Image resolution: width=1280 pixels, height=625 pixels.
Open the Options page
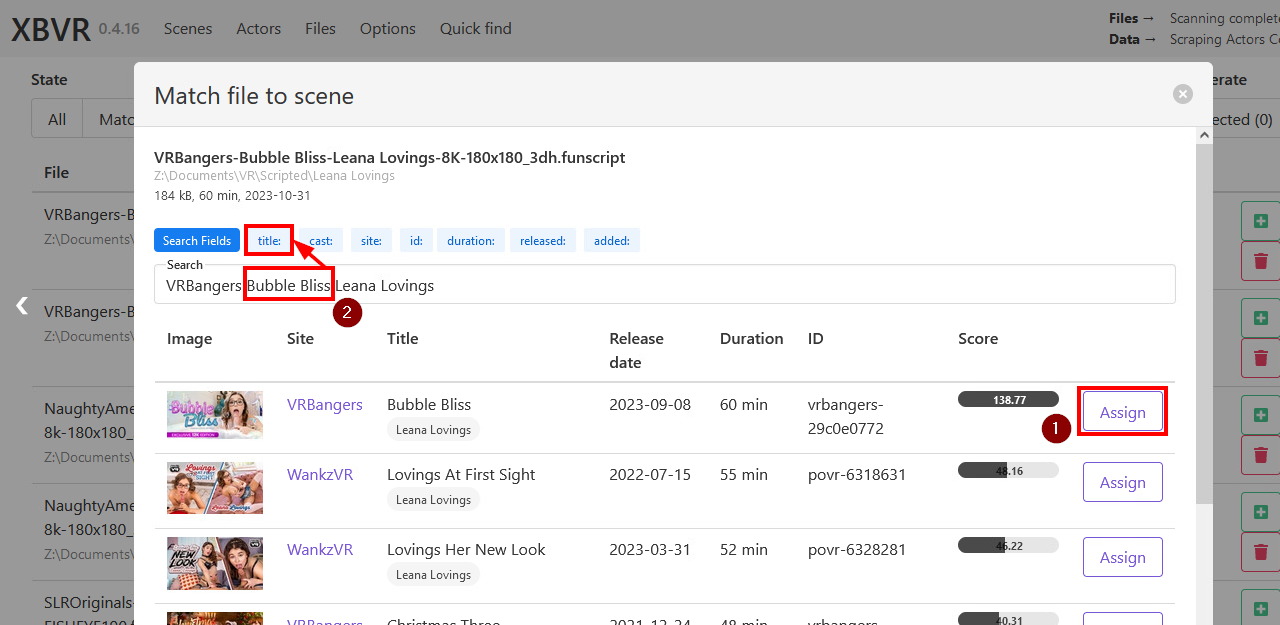point(388,28)
